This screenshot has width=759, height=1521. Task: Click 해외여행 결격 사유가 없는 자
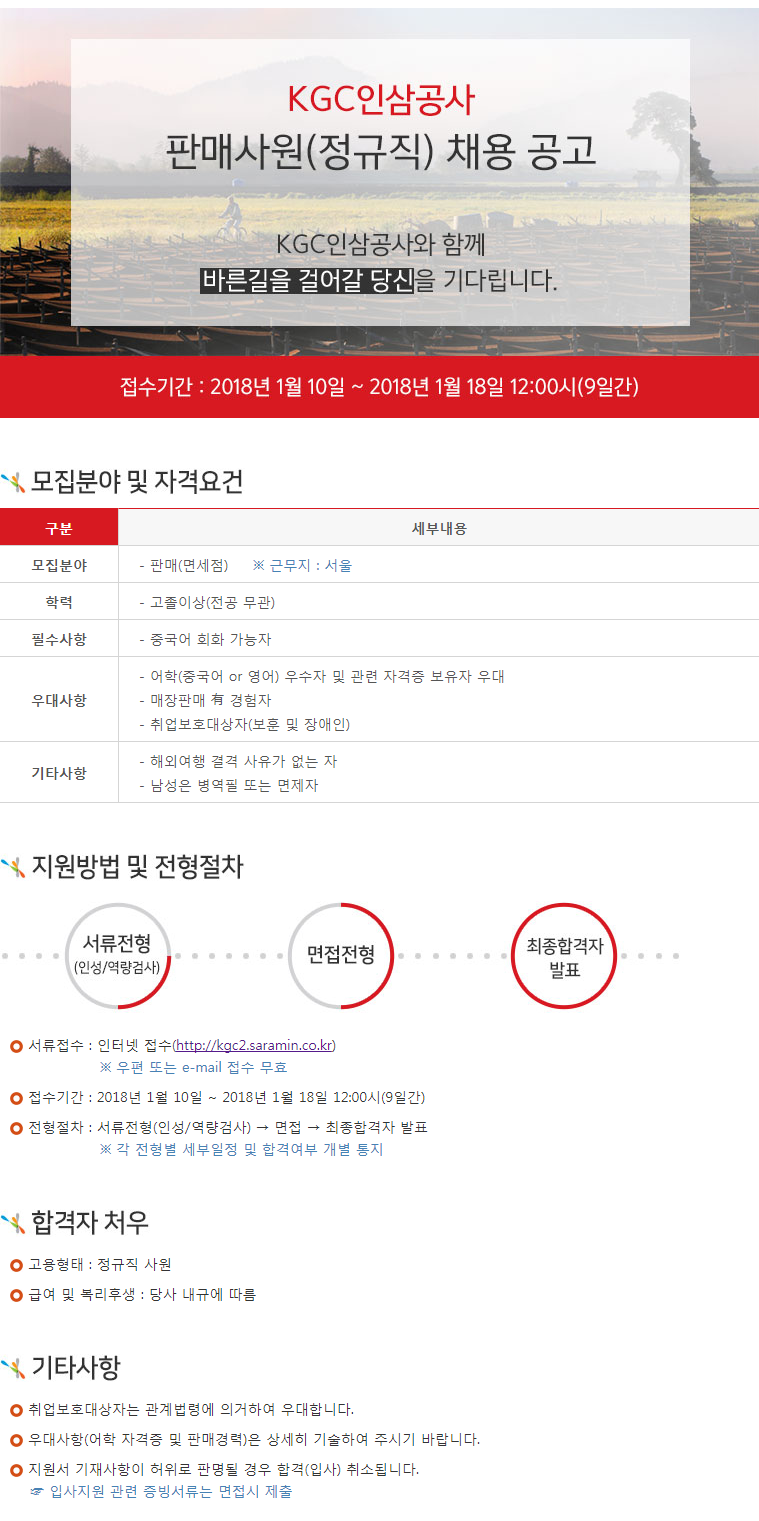click(239, 761)
